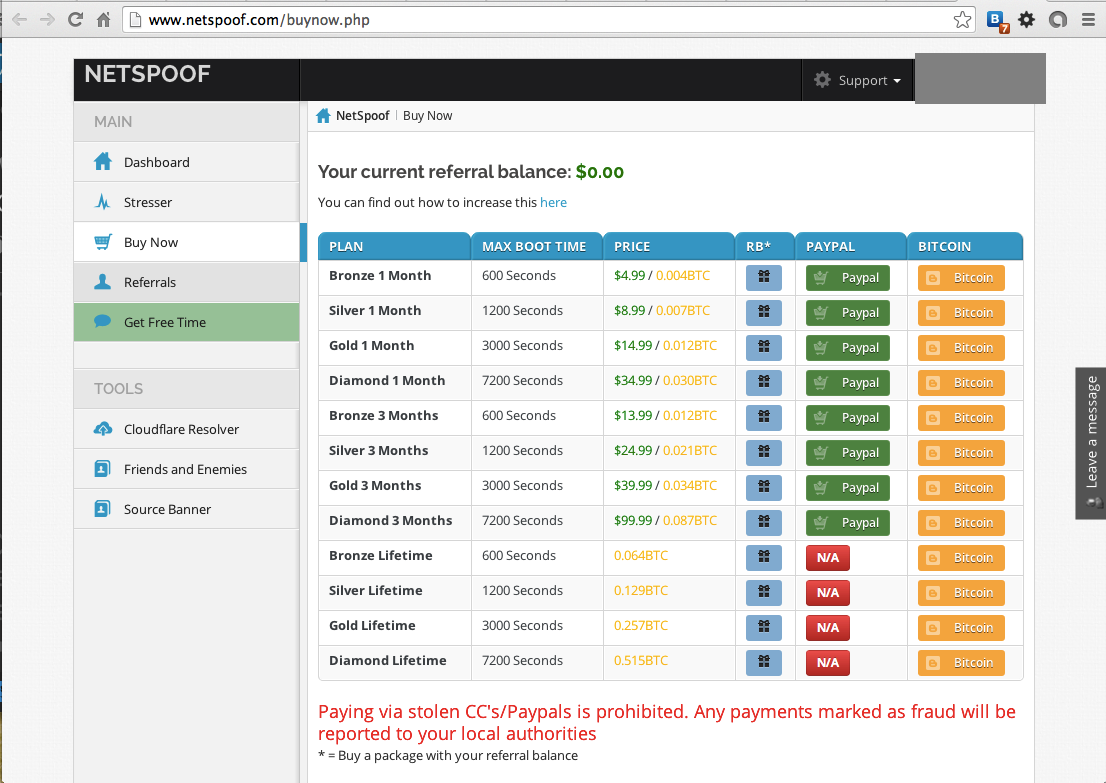Click gift icon for Gold 1 Month
This screenshot has height=783, width=1106.
click(764, 347)
